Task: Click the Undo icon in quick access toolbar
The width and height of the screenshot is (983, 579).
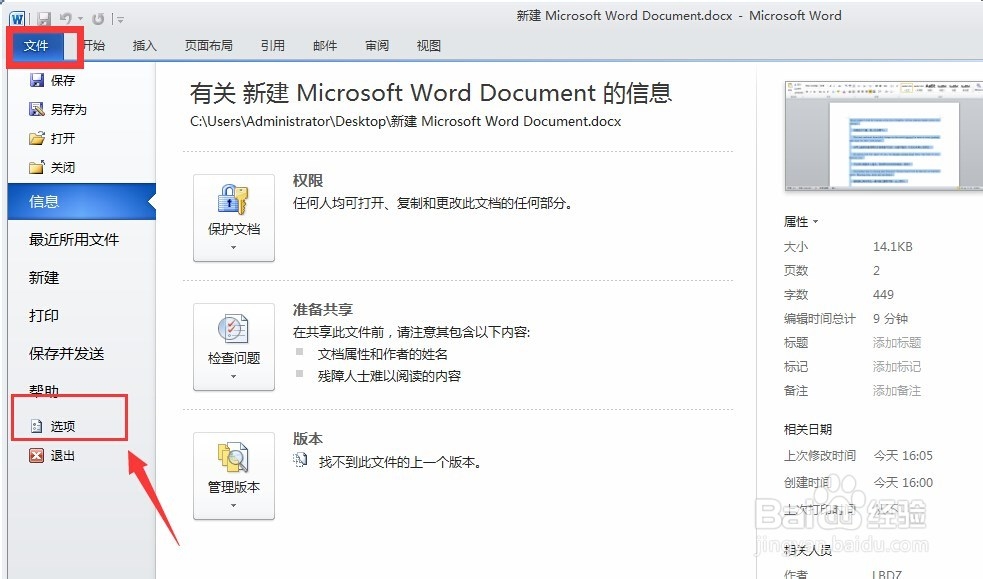Action: pos(66,19)
